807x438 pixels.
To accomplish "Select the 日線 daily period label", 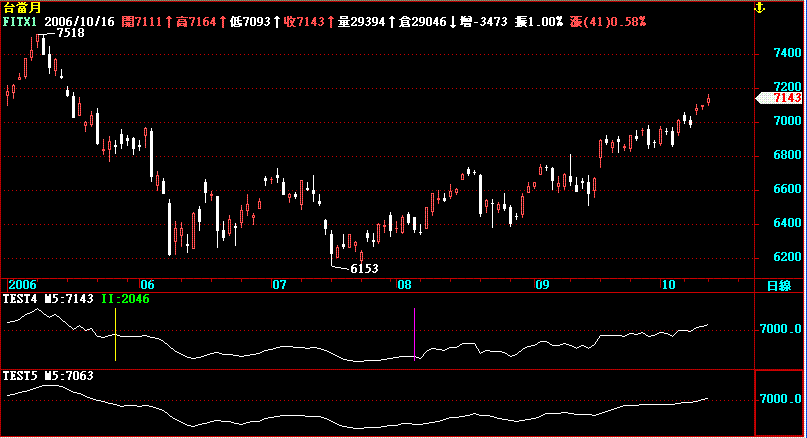I will [778, 285].
